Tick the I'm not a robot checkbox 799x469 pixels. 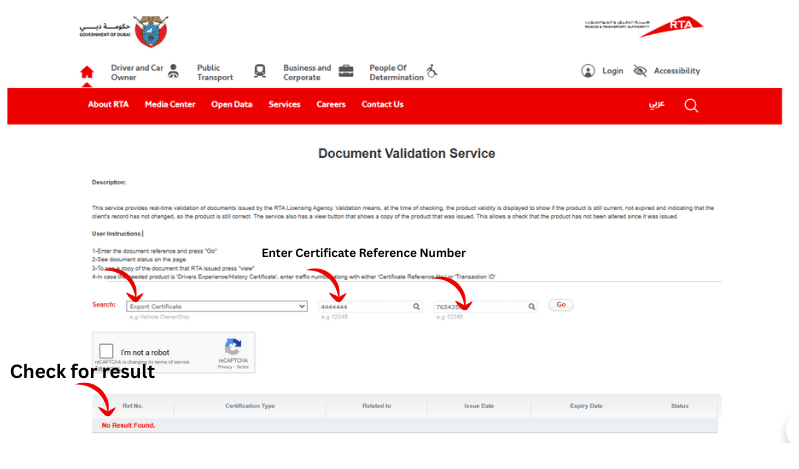click(106, 351)
